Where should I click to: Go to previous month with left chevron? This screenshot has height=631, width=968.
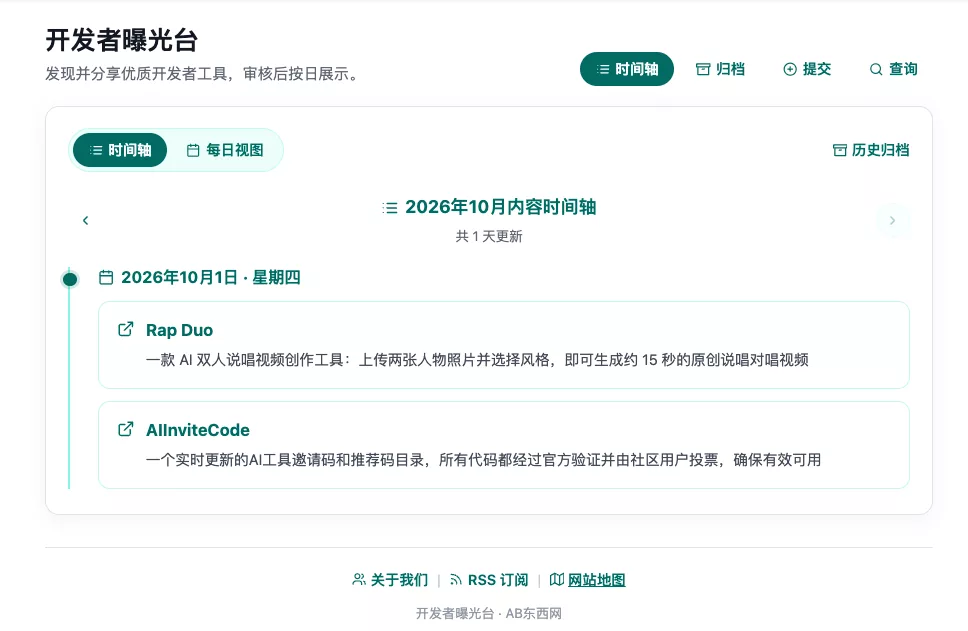click(x=85, y=220)
